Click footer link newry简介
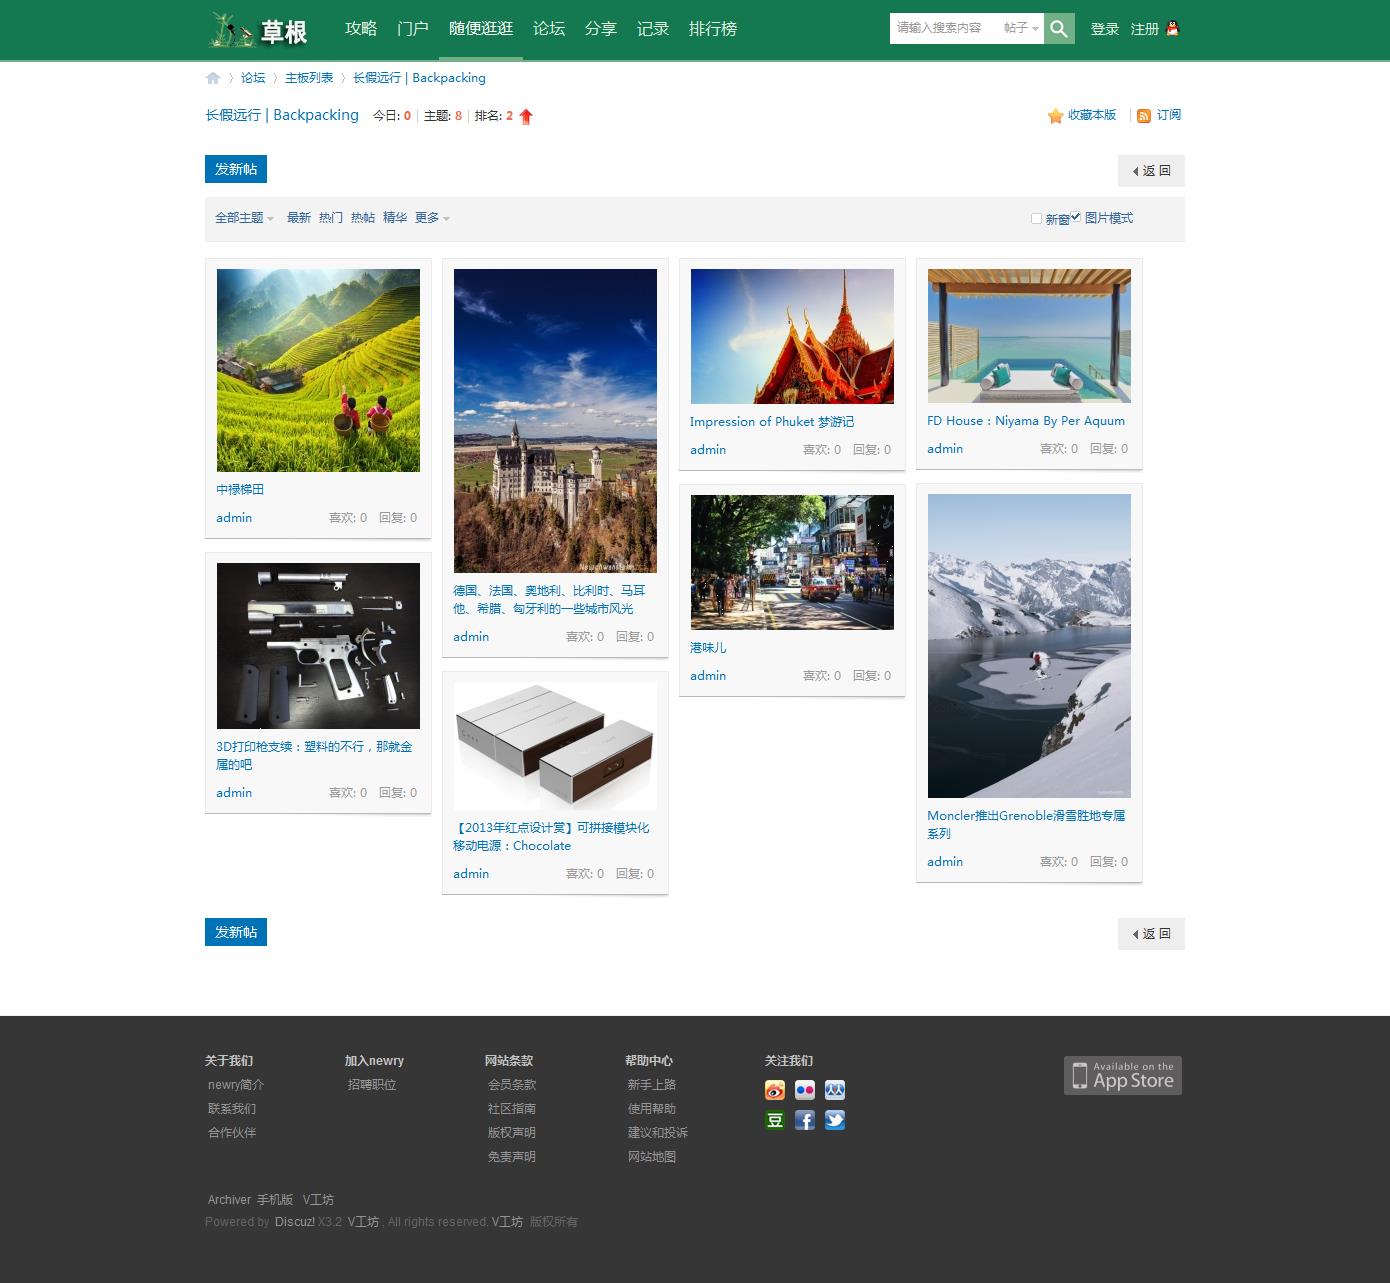1390x1283 pixels. click(236, 1085)
